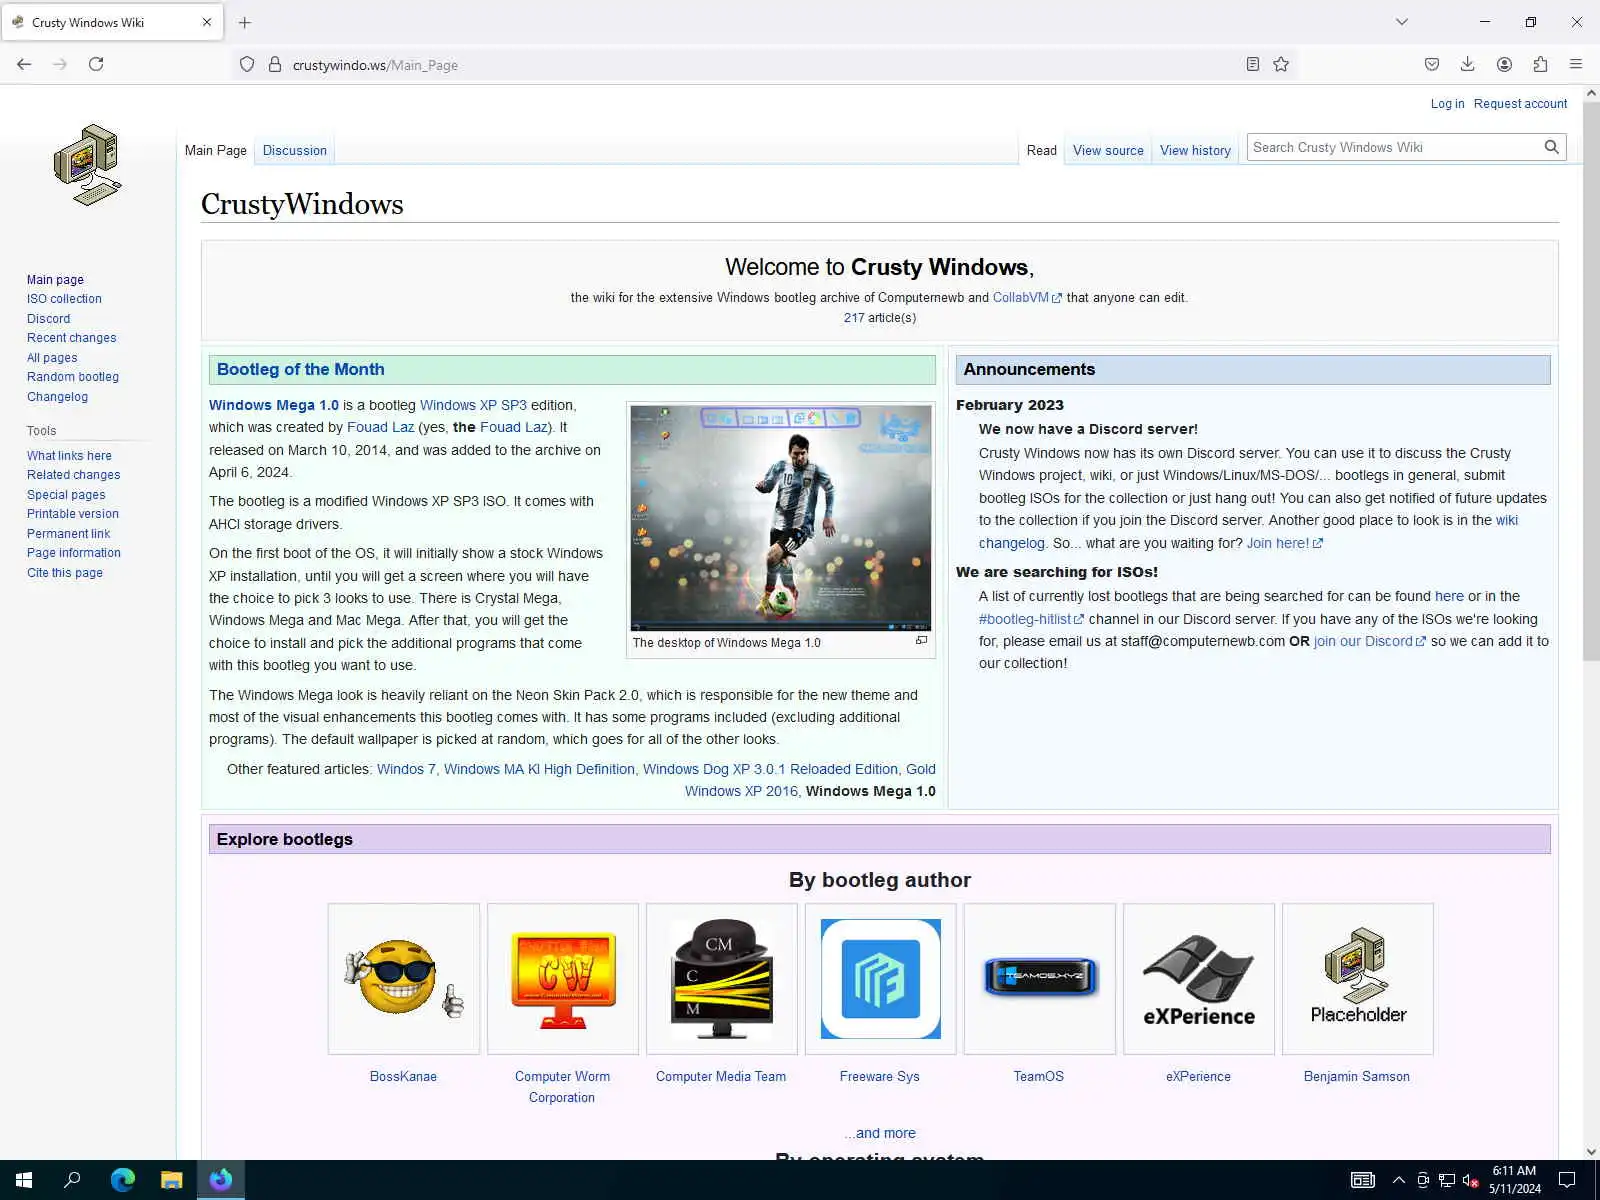Open the browser hamburger menu
1600x1200 pixels.
click(1576, 64)
